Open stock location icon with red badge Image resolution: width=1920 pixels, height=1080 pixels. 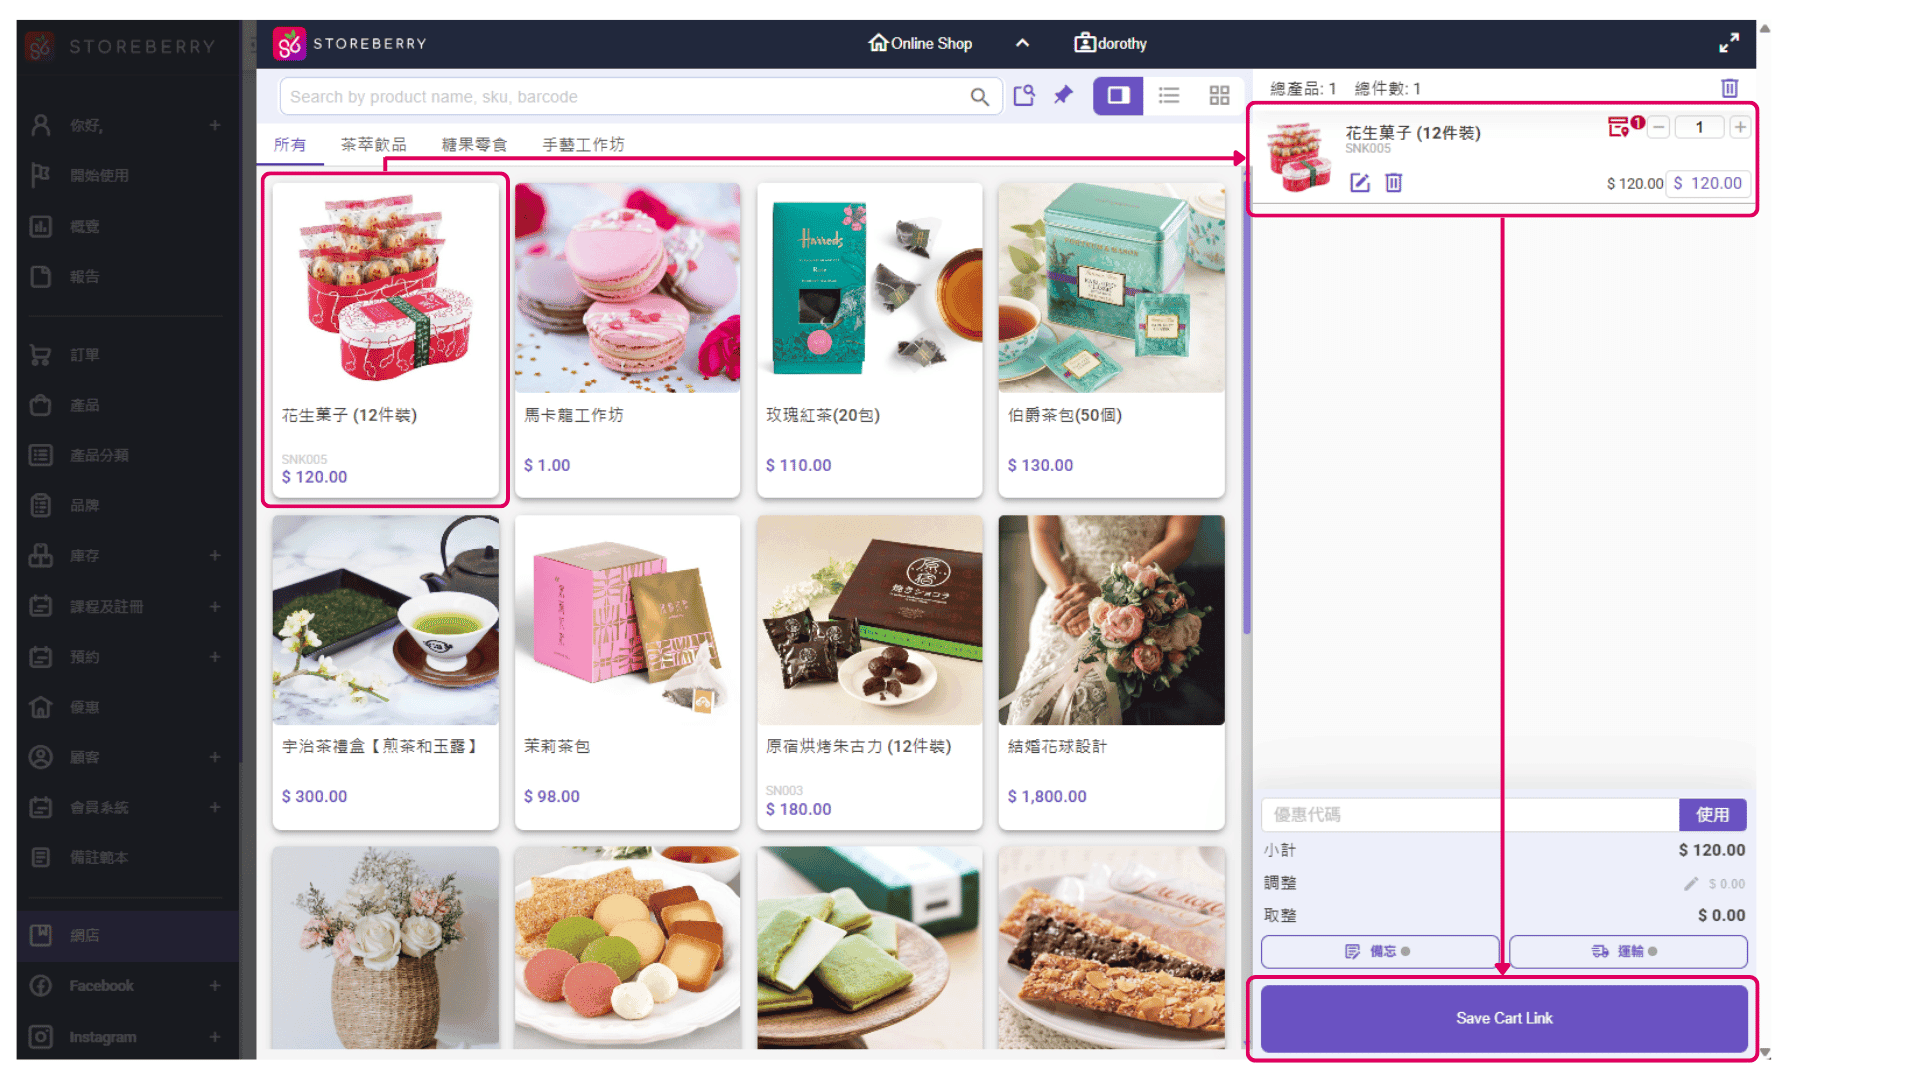coord(1618,127)
